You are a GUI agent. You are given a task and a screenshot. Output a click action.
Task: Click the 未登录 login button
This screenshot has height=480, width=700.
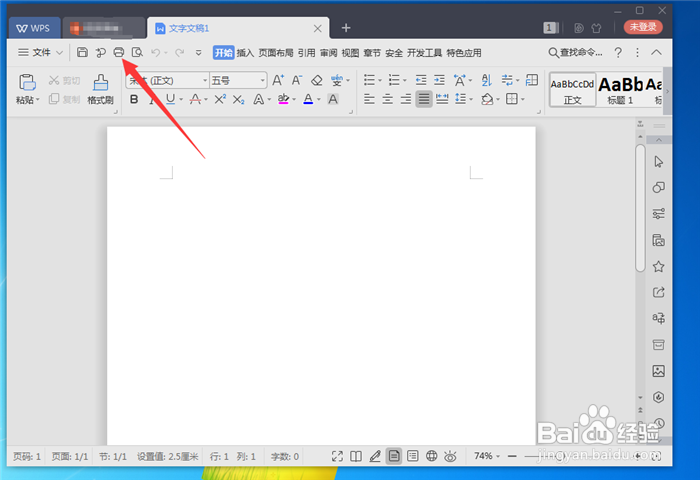point(643,27)
